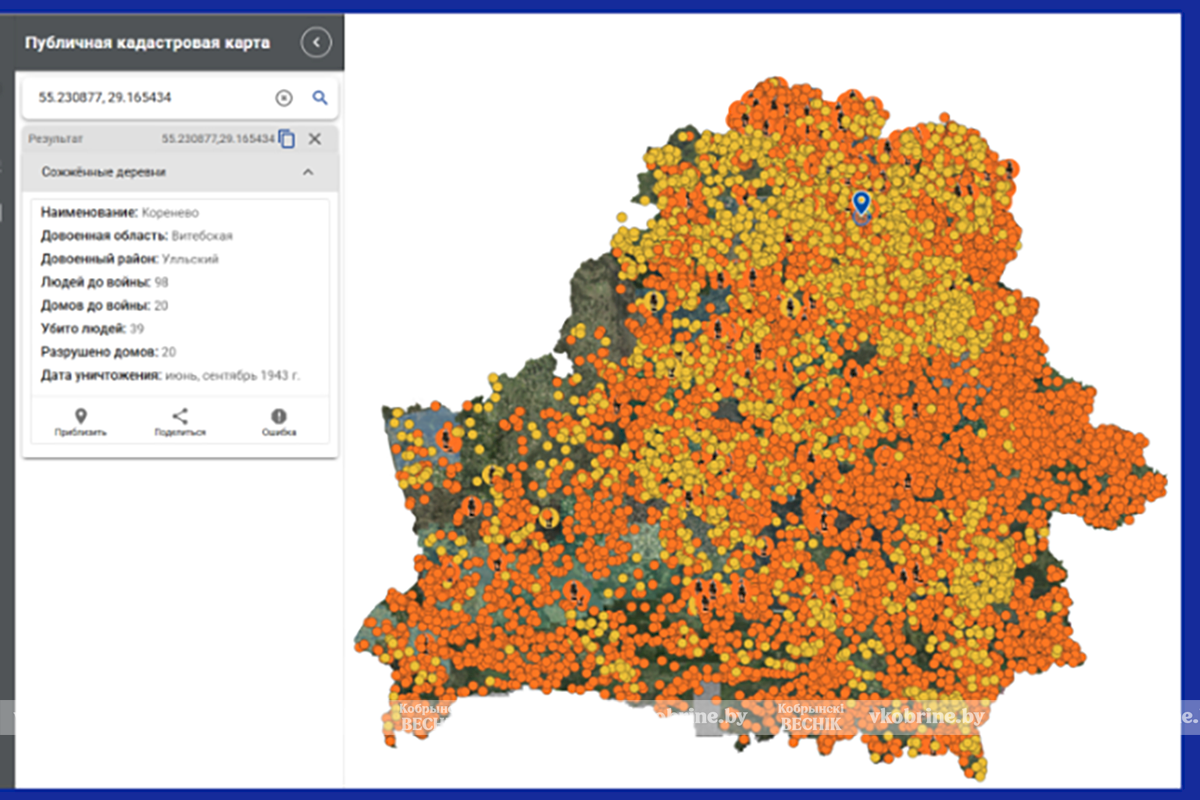Select coordinates text in Результат header
1200x800 pixels.
217,139
